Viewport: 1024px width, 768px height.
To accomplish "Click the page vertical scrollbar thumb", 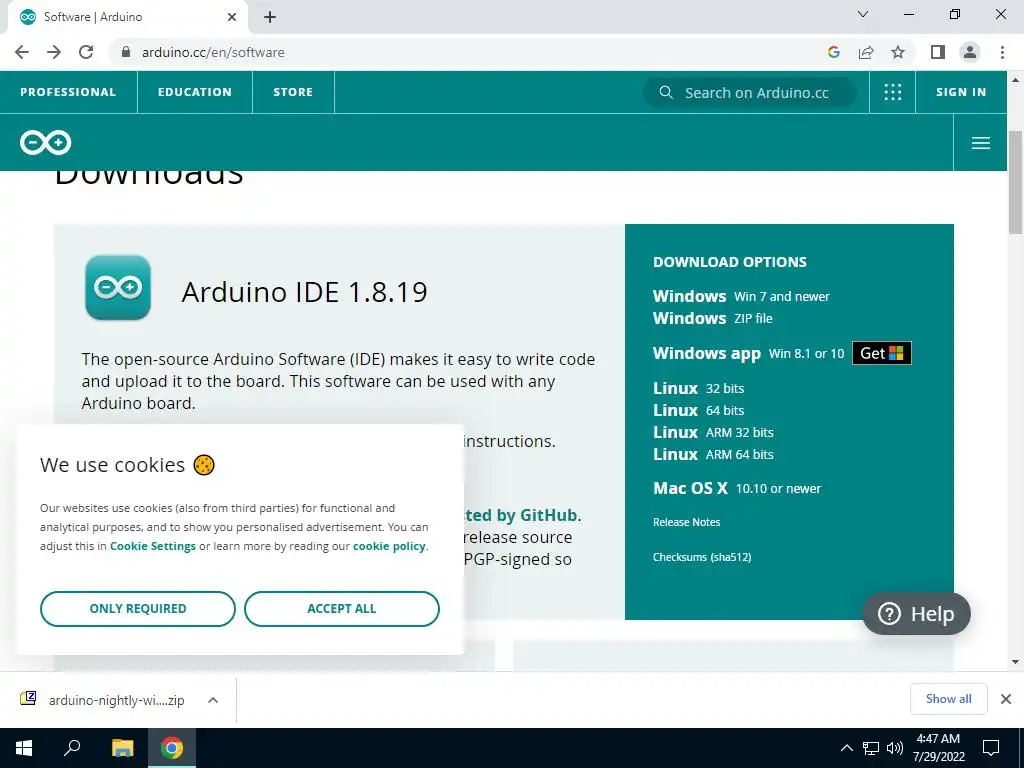I will click(1016, 182).
